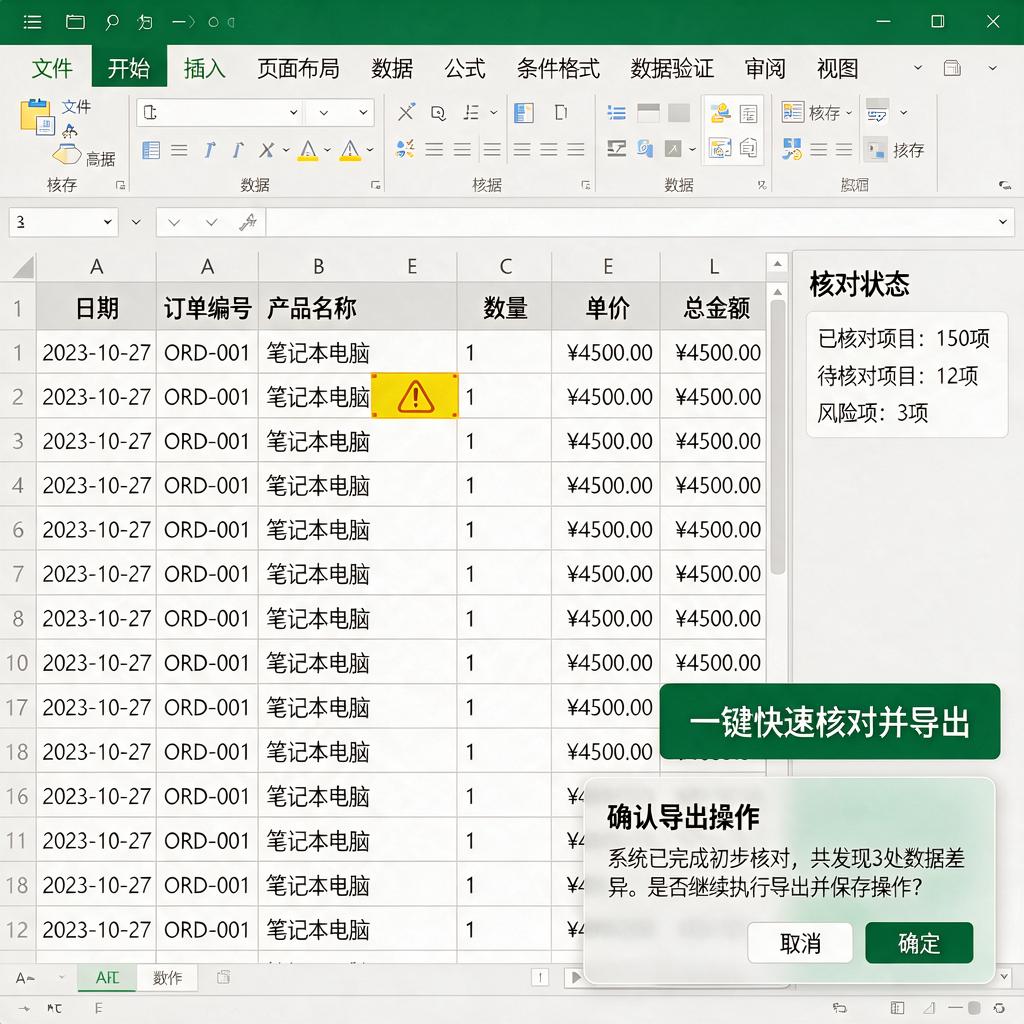The image size is (1024, 1024).
Task: Click the gray square arrow icon
Action: pyautogui.click(x=673, y=149)
